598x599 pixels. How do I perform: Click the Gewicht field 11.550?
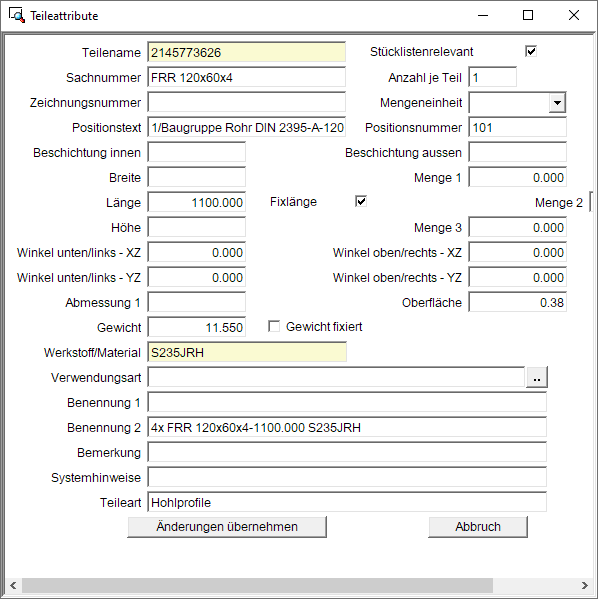(197, 327)
